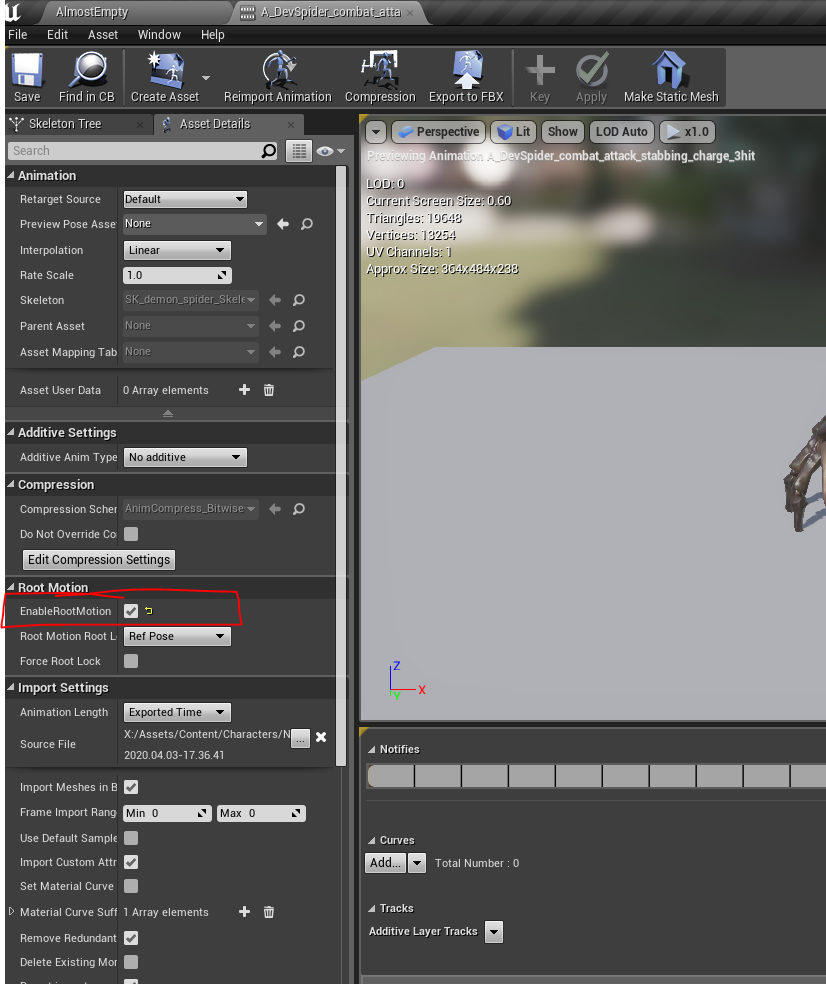Viewport: 826px width, 984px height.
Task: Enable the Force Root Lock checkbox
Action: pyautogui.click(x=131, y=661)
